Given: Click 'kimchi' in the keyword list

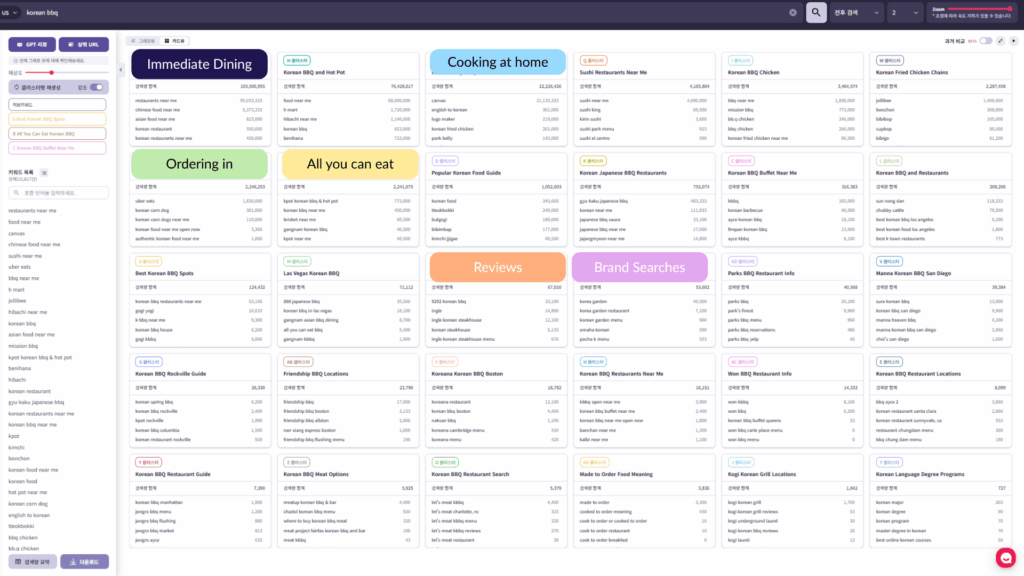Looking at the screenshot, I should pyautogui.click(x=16, y=447).
